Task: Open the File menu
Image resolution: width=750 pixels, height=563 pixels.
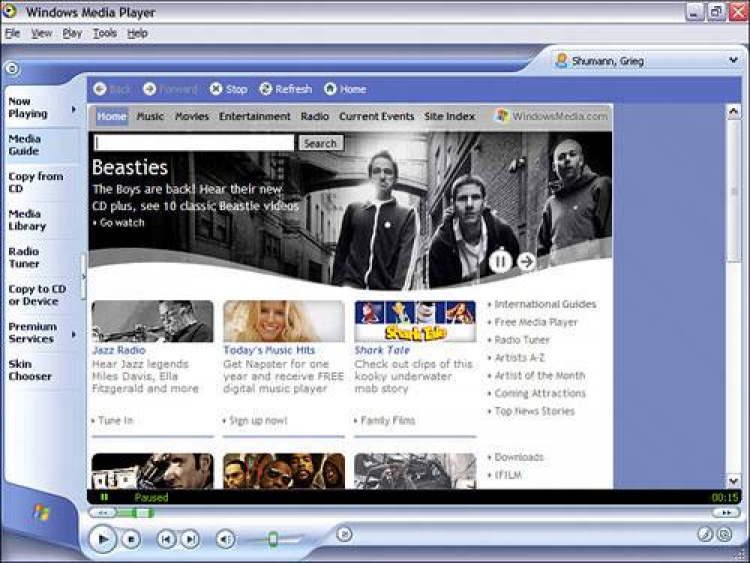Action: (12, 33)
